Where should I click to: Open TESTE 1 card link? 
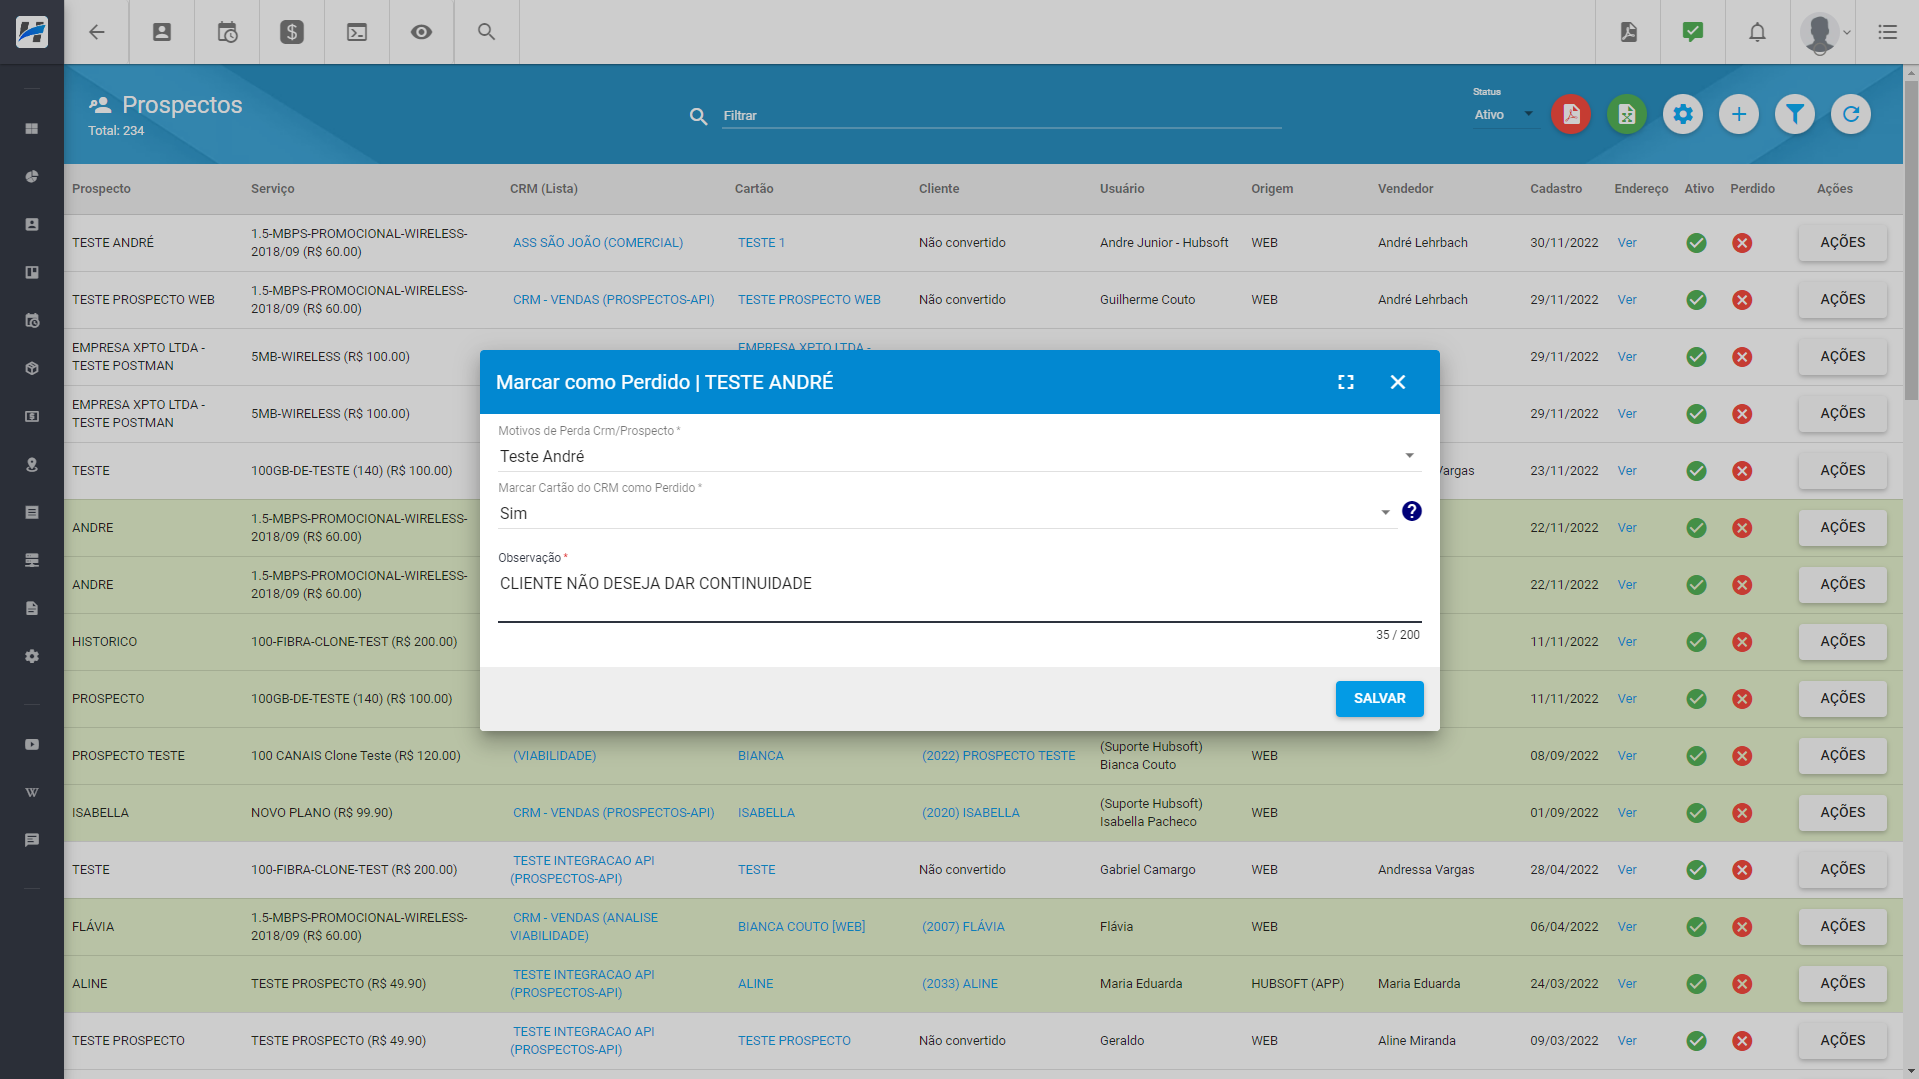761,242
